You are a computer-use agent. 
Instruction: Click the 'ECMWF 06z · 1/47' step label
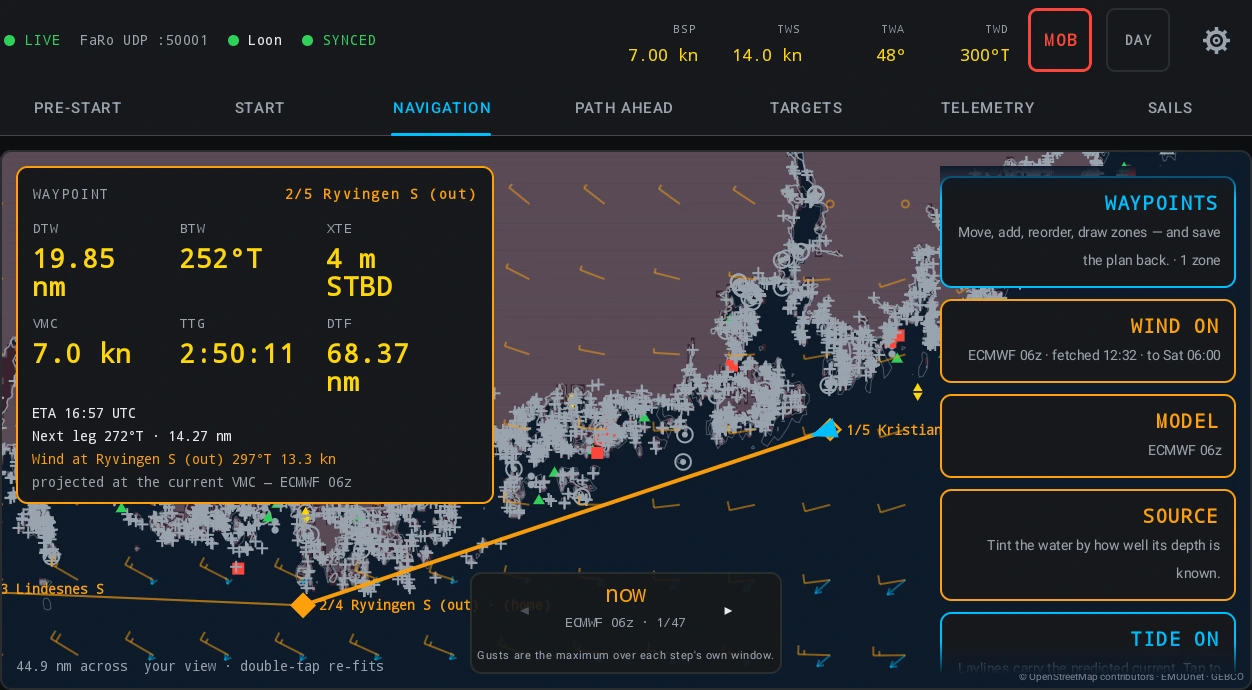point(625,622)
